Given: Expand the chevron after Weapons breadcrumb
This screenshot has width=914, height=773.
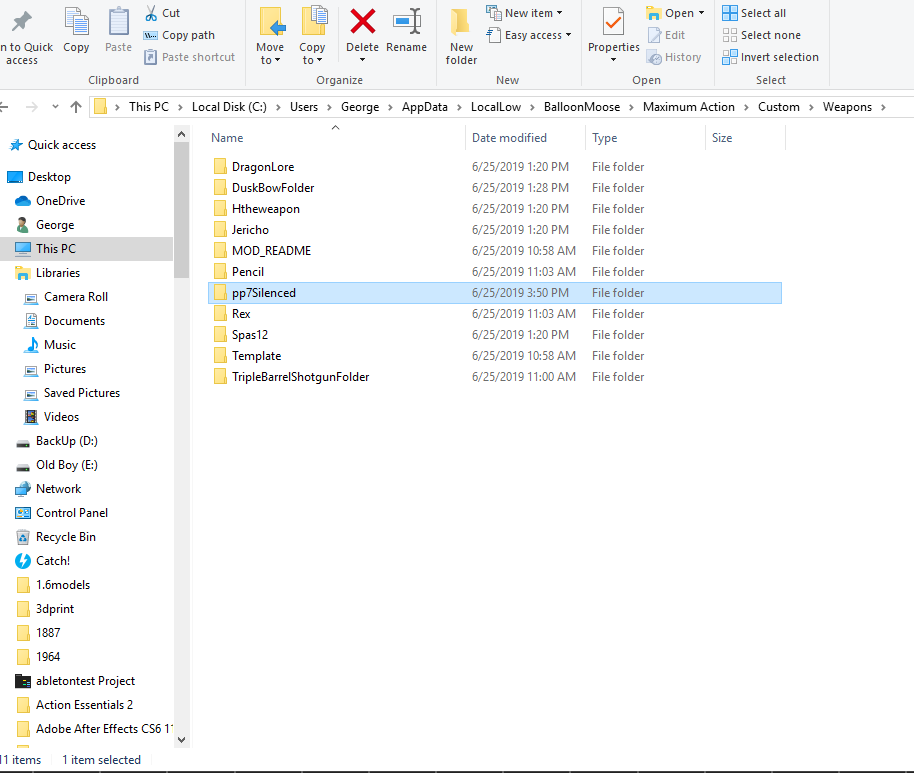Looking at the screenshot, I should (883, 107).
